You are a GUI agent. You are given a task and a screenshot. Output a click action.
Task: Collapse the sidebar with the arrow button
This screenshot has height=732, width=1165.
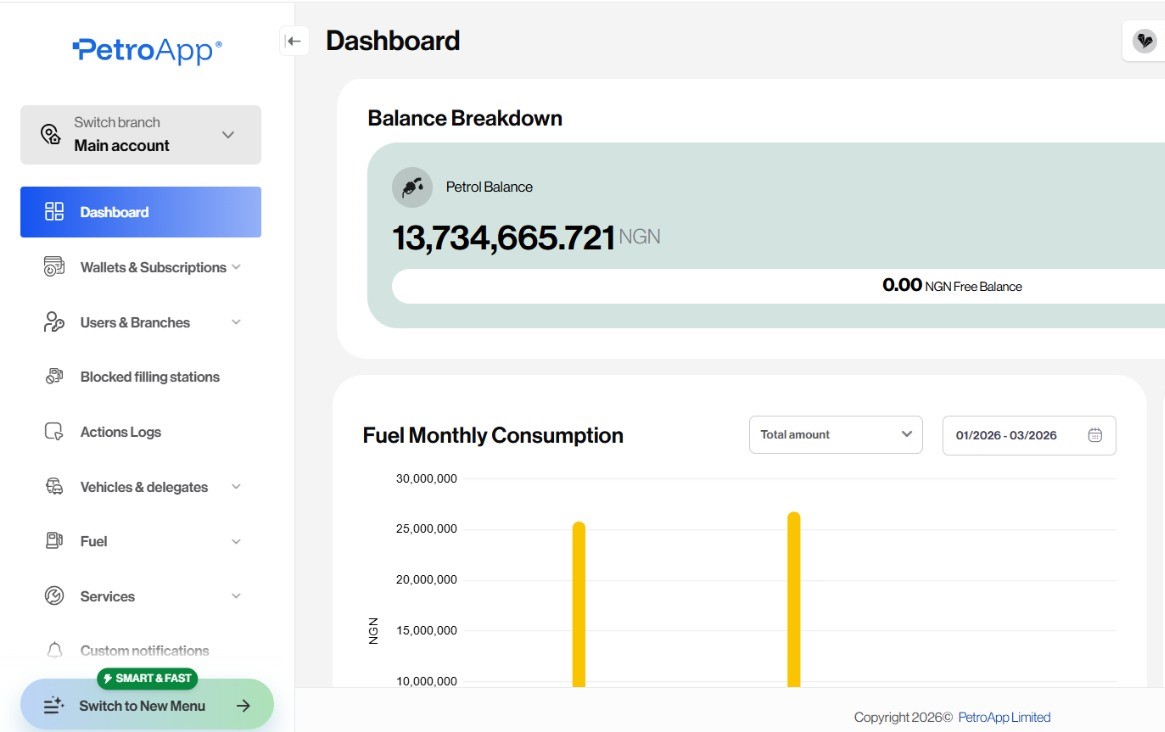pos(293,41)
